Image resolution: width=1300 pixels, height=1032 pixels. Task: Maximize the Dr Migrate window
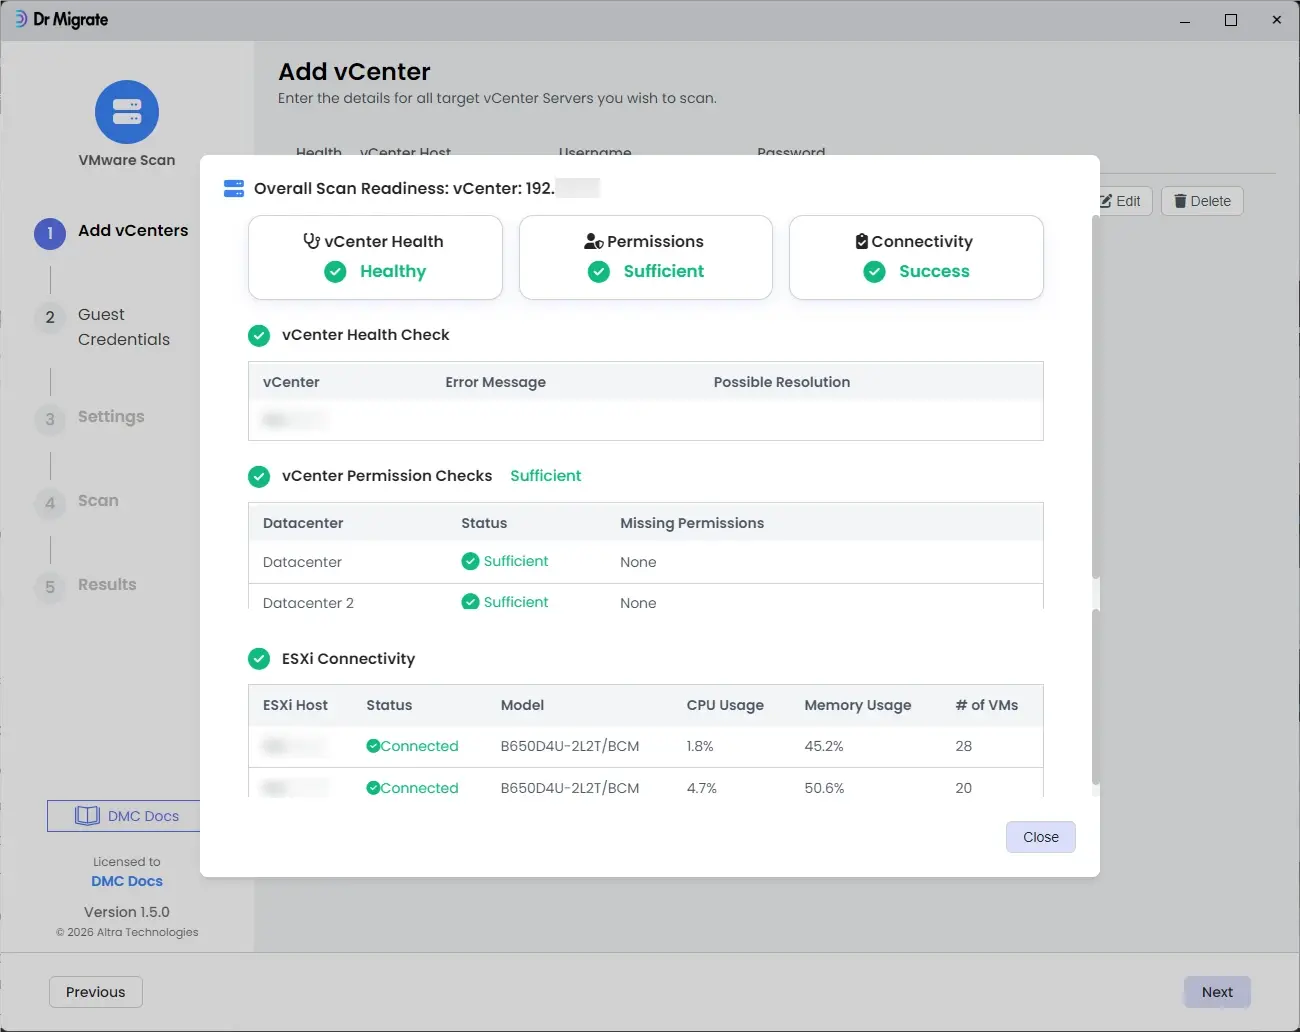[1231, 20]
